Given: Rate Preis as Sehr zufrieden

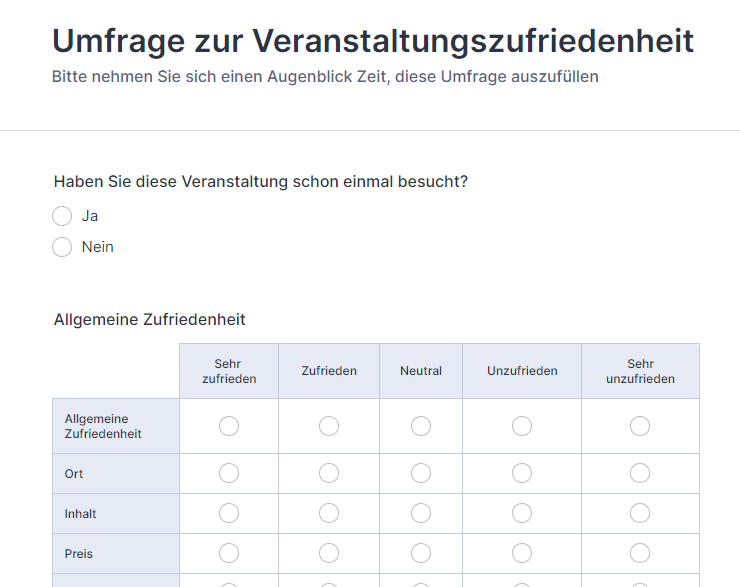Looking at the screenshot, I should coord(229,553).
